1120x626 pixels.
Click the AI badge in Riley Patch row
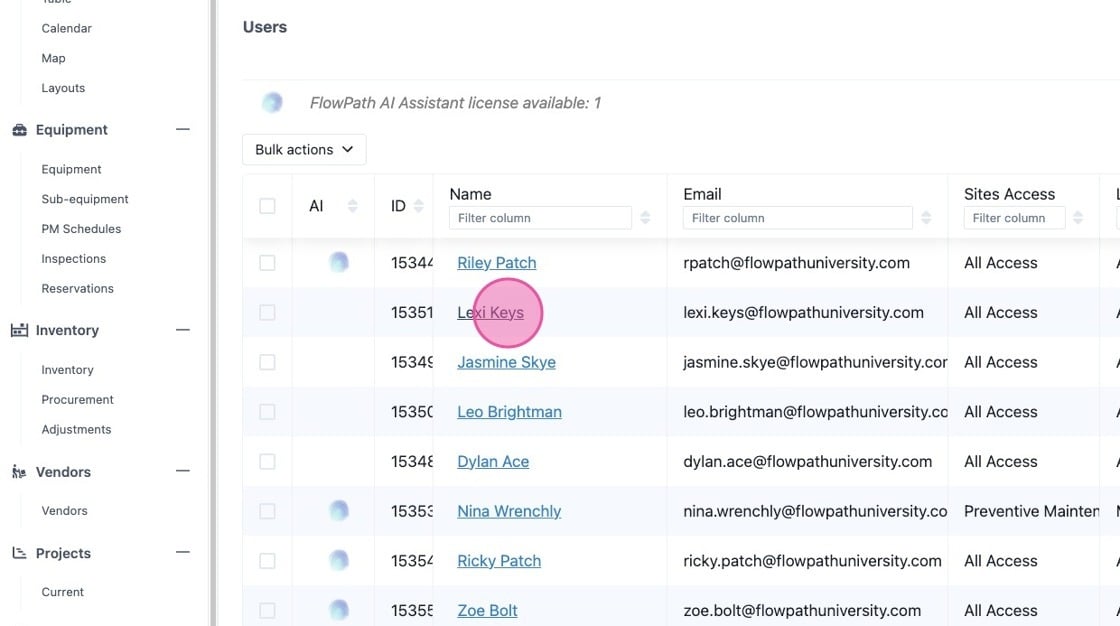(339, 262)
